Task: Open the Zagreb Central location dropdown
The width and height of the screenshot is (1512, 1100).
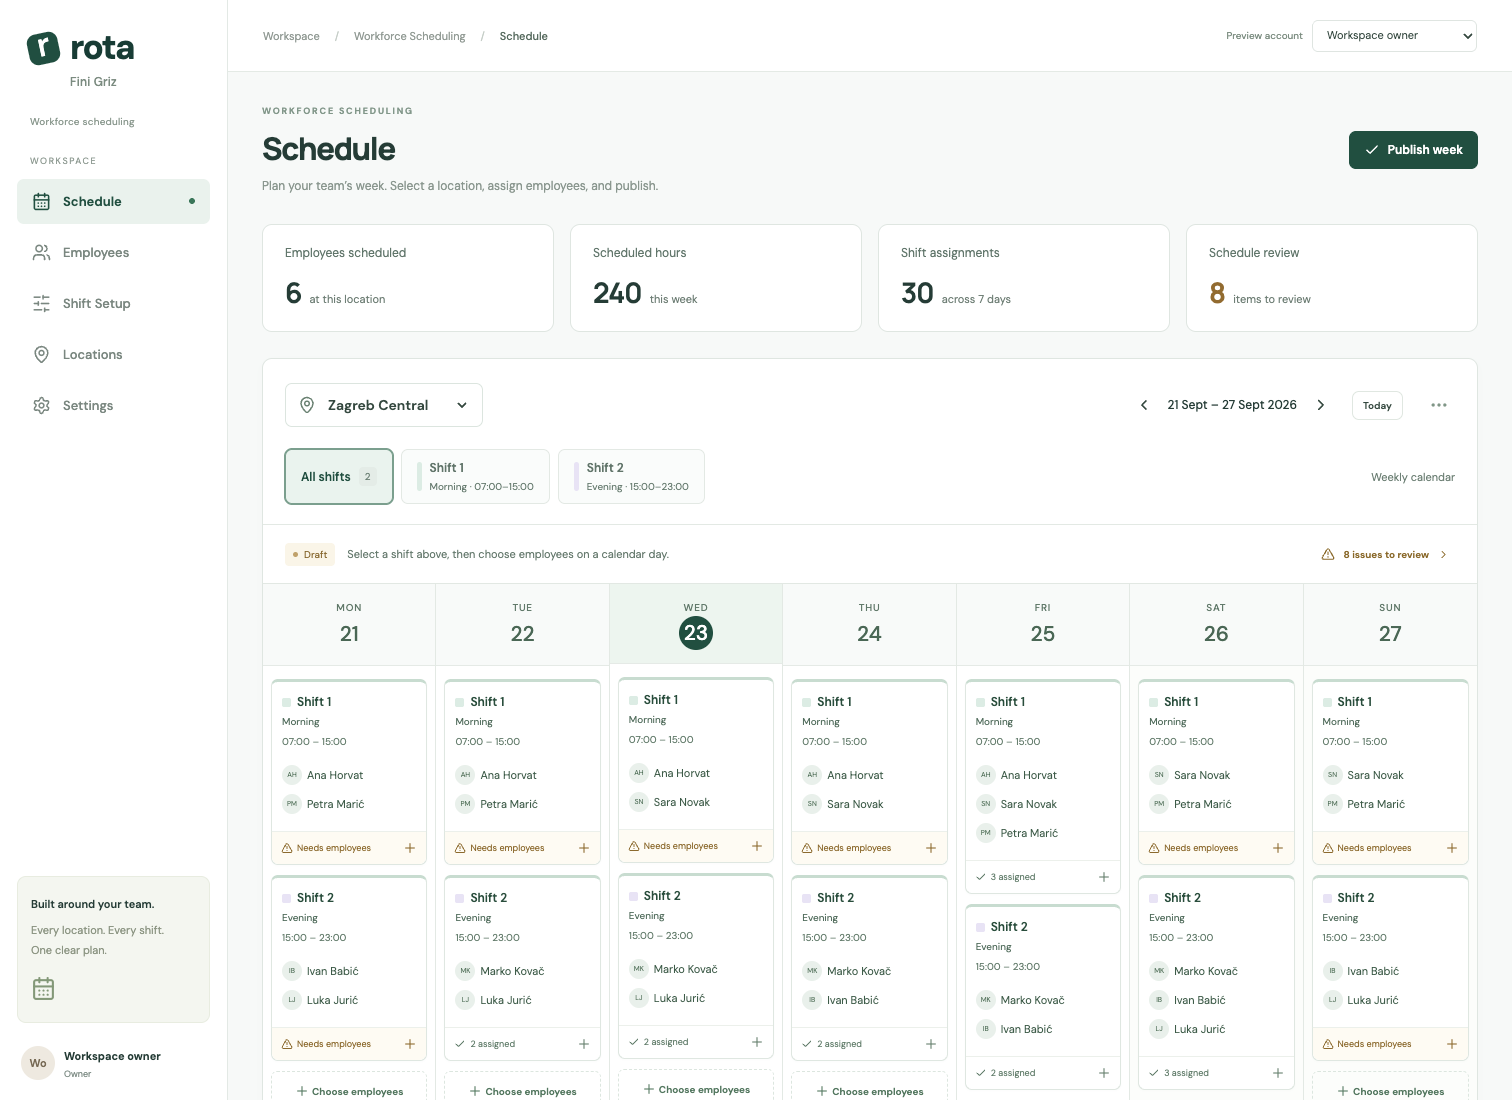Action: pyautogui.click(x=384, y=405)
